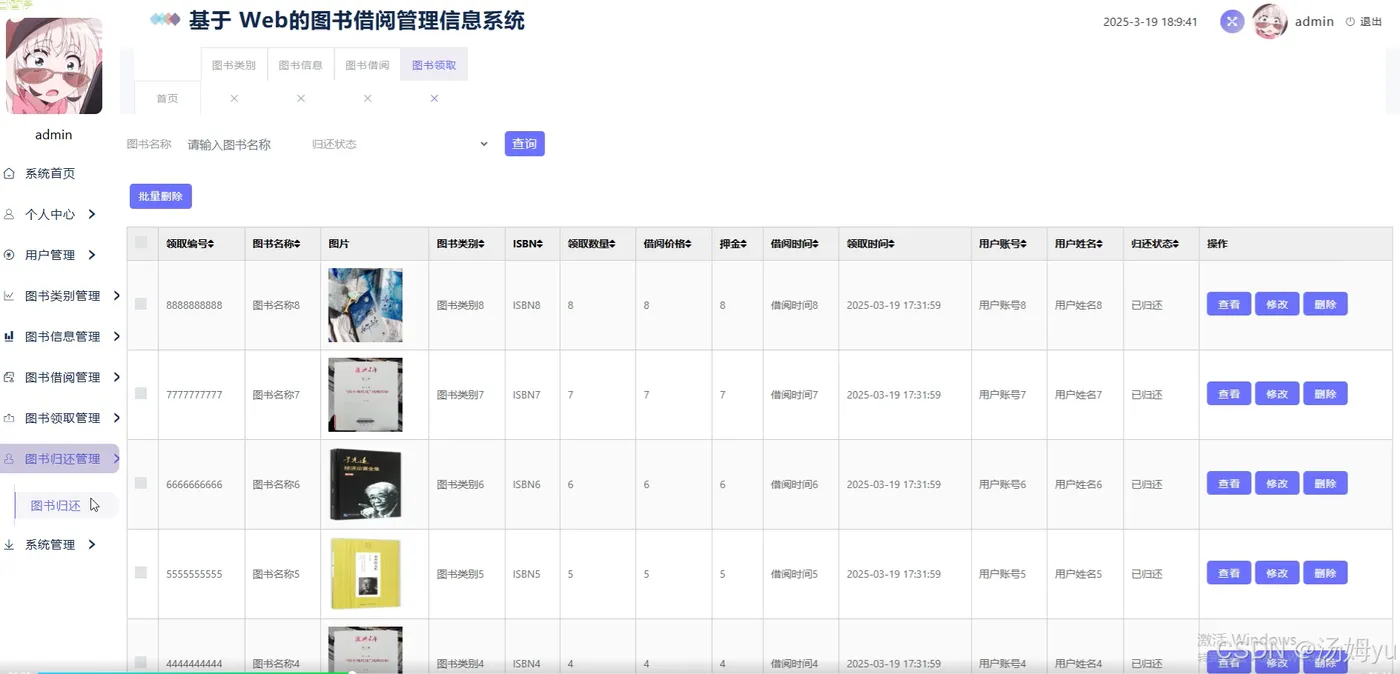Screen dimensions: 1400x674
Task: Sort table by 图书名称 arrows
Action: pos(297,244)
